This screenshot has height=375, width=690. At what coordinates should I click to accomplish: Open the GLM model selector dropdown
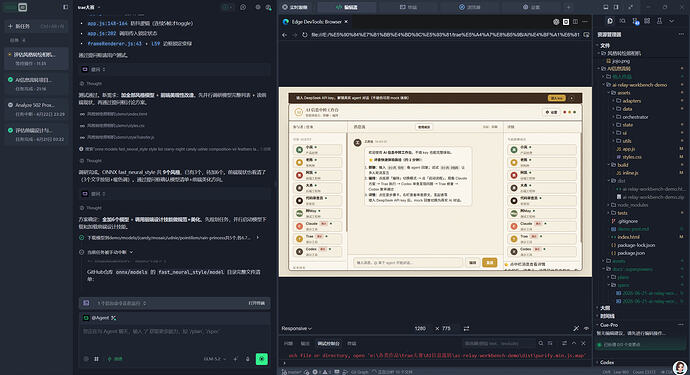click(215, 359)
